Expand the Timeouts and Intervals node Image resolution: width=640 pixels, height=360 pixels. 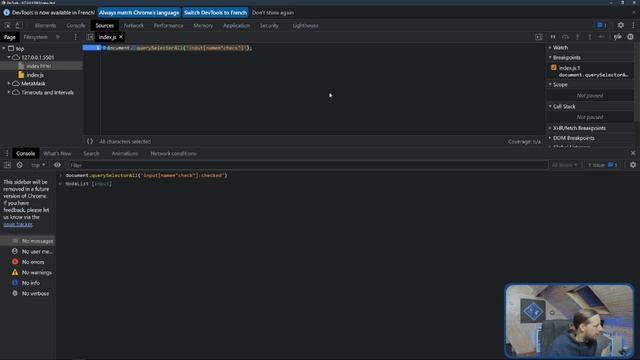pos(9,93)
